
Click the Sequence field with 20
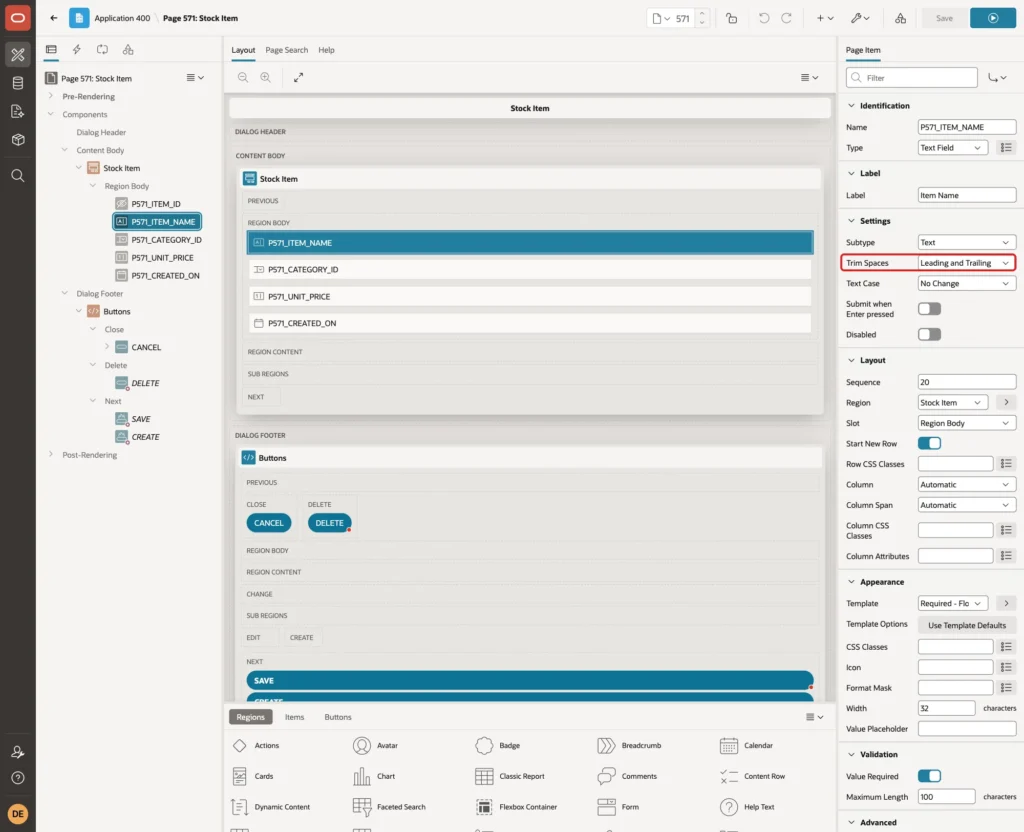(x=967, y=382)
